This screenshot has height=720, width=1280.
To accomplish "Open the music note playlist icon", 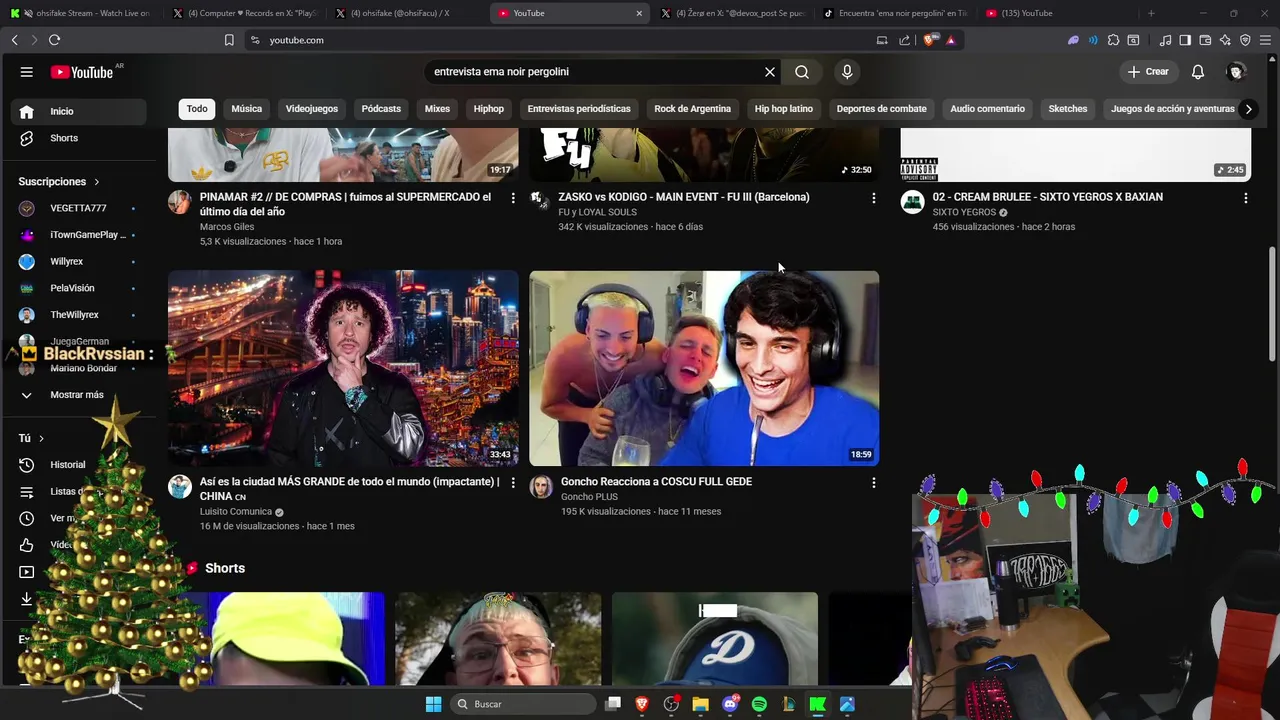I will coord(1165,40).
